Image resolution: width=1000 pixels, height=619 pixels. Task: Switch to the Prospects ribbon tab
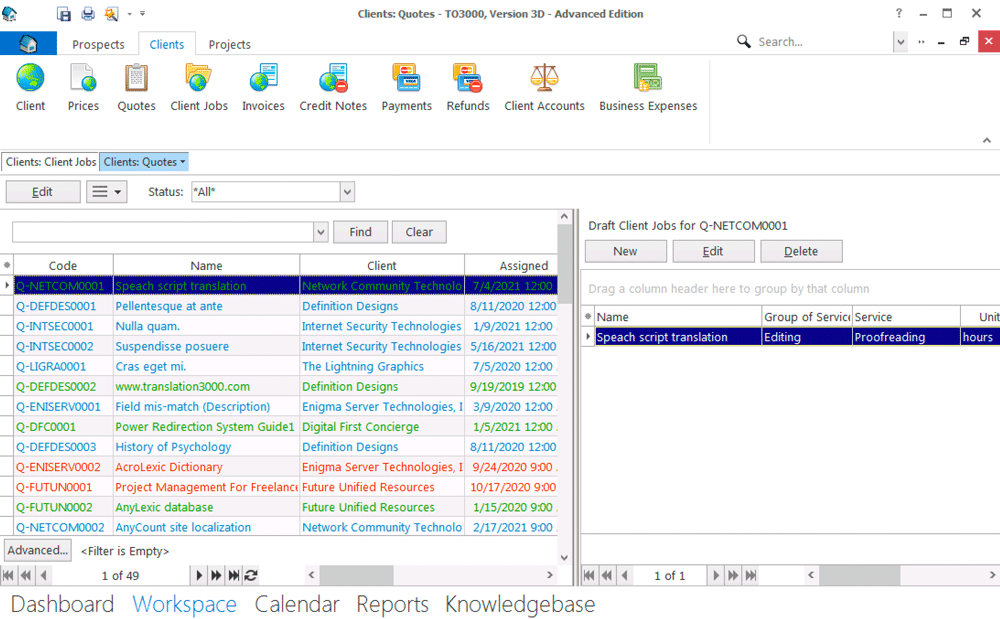pyautogui.click(x=98, y=44)
